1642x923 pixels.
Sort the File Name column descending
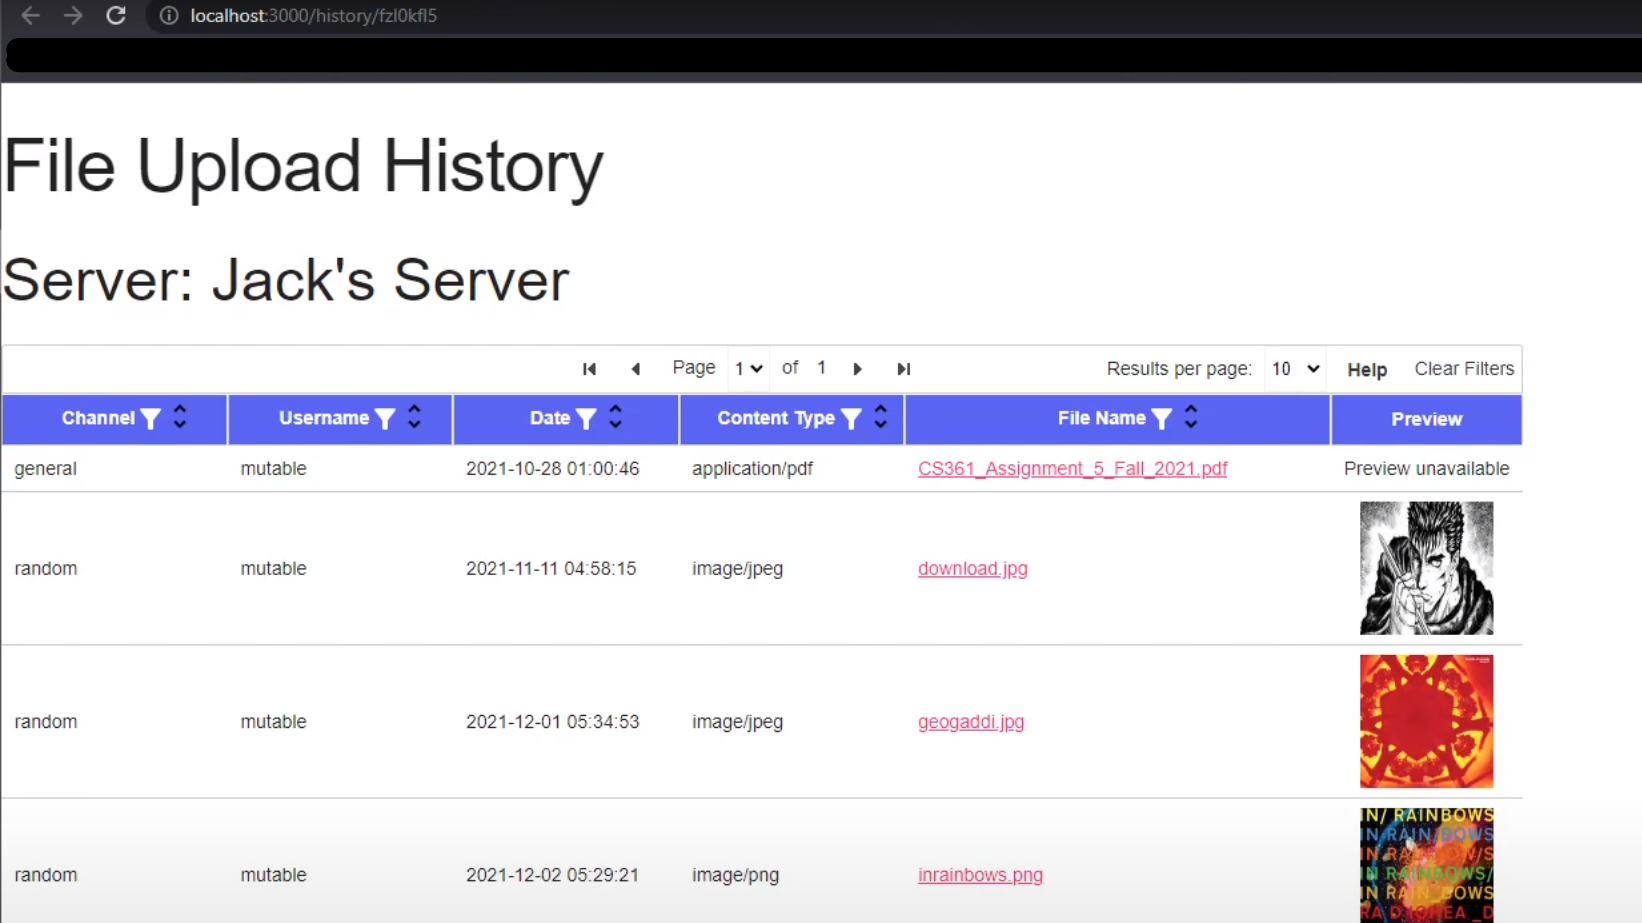[1190, 425]
